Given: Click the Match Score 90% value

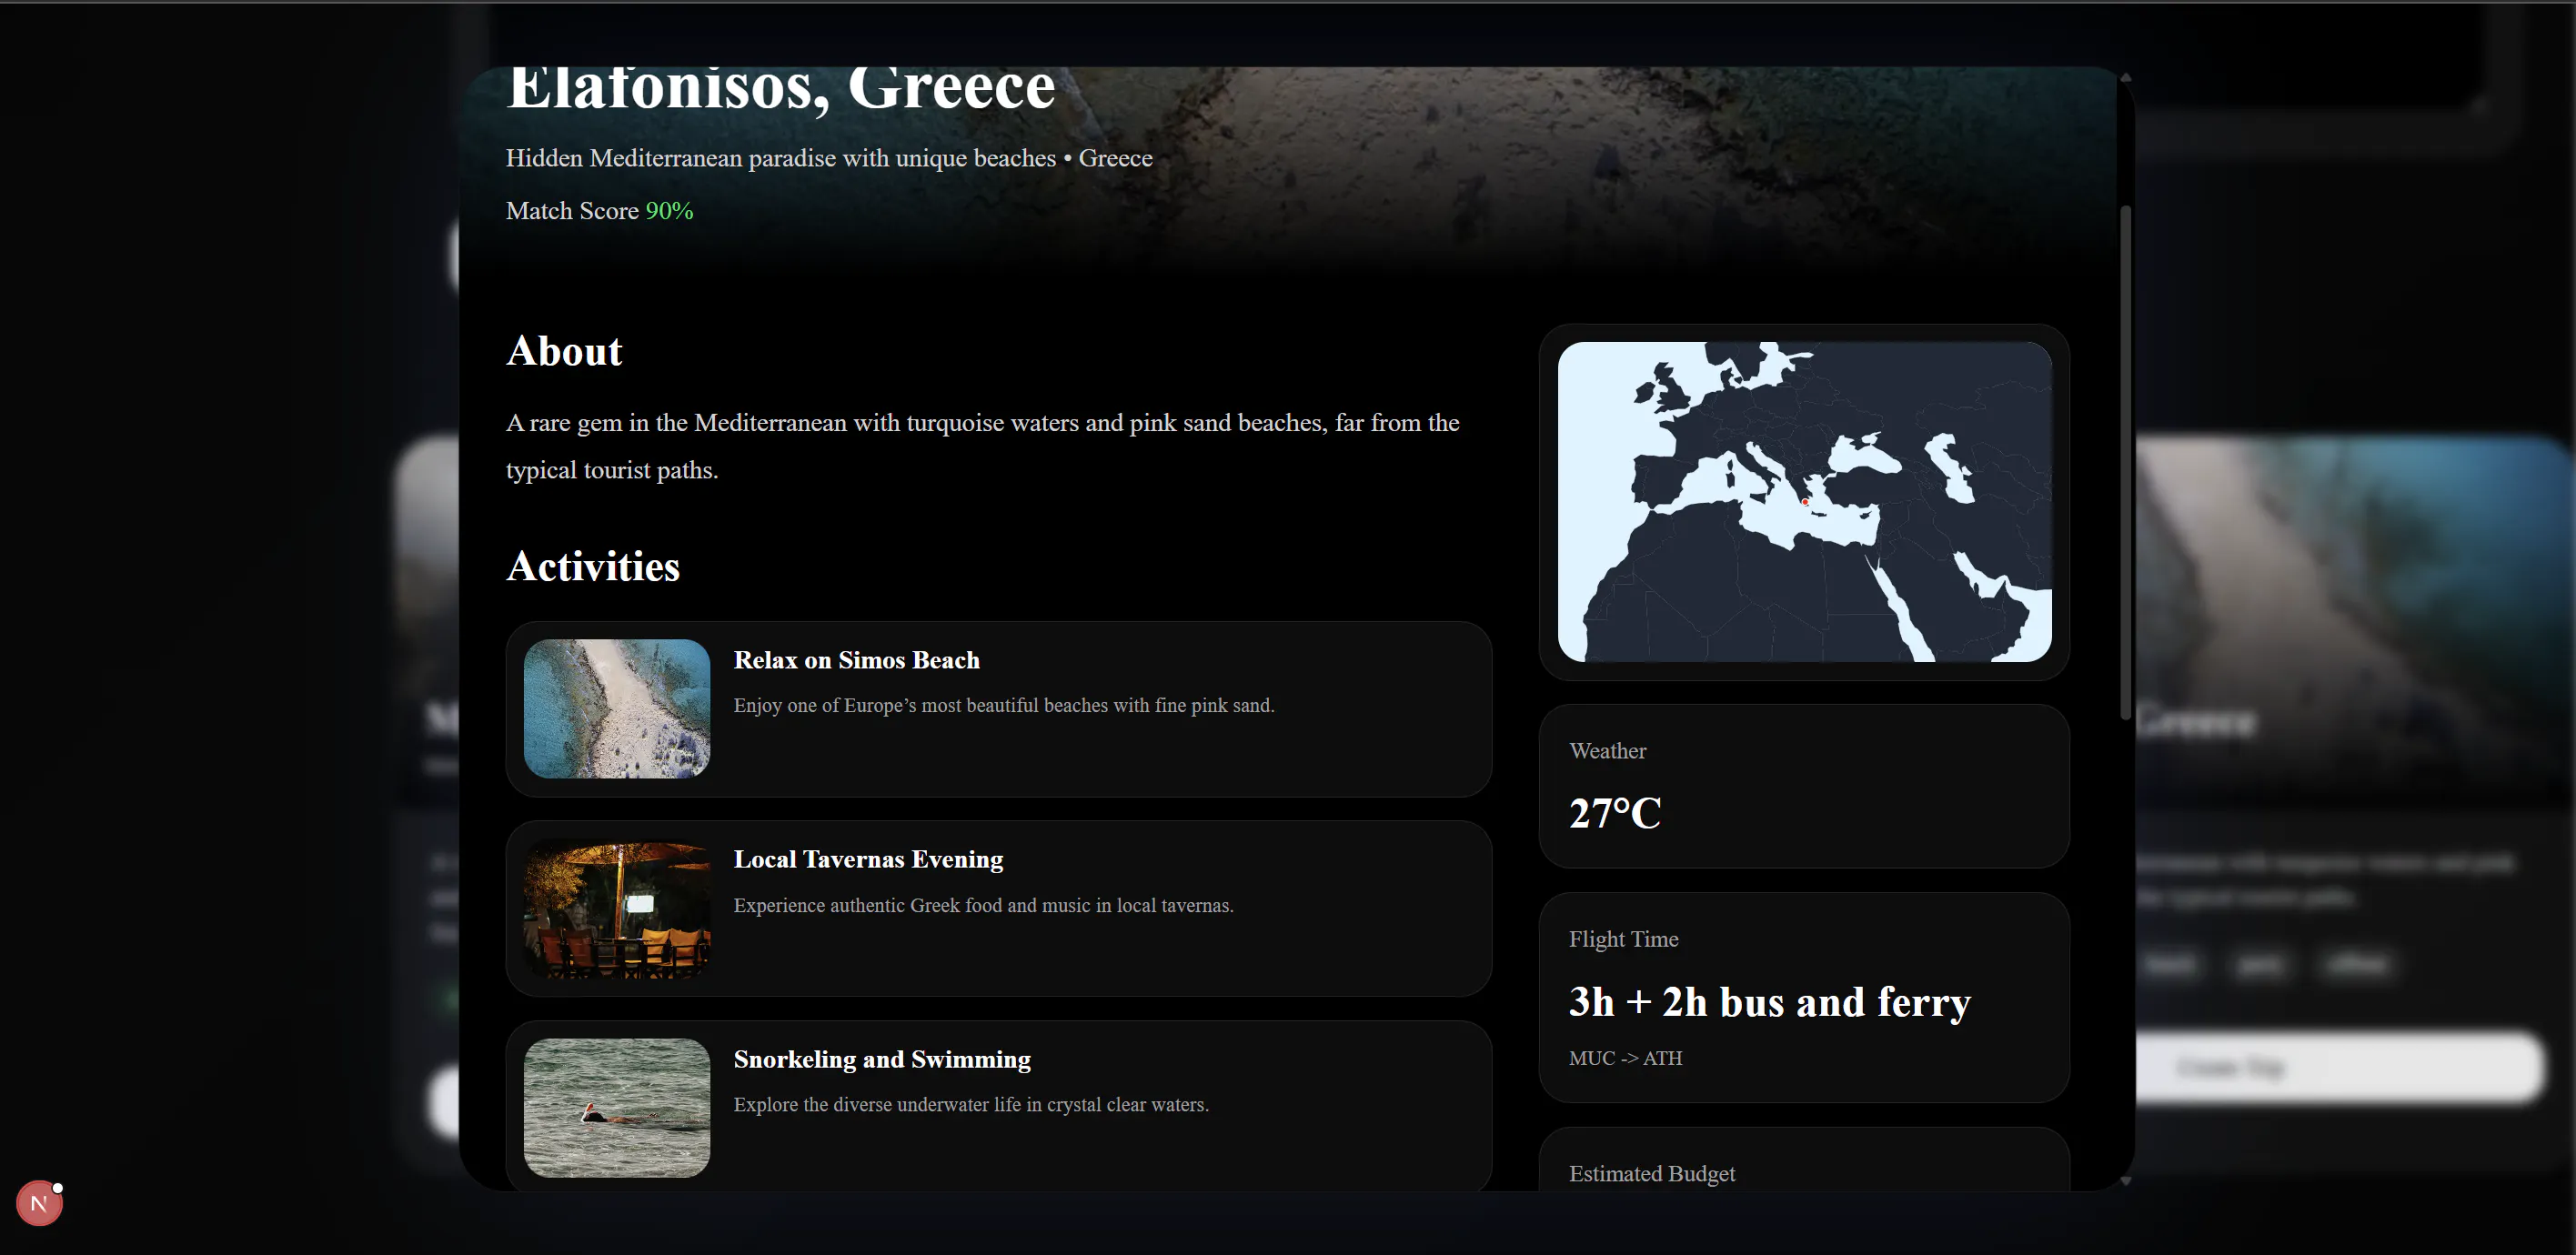Looking at the screenshot, I should click(x=669, y=211).
